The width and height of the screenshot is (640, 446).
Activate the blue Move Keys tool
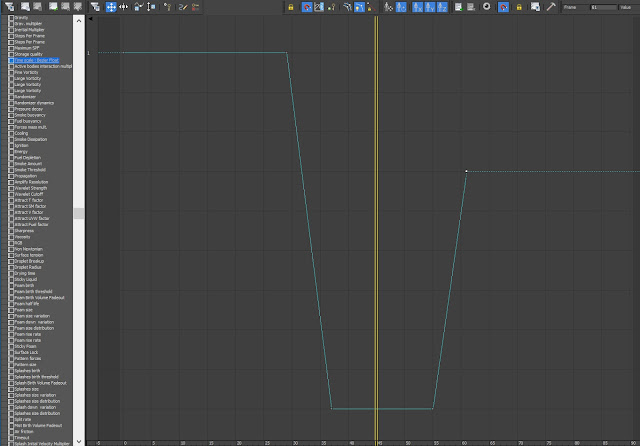pyautogui.click(x=111, y=7)
